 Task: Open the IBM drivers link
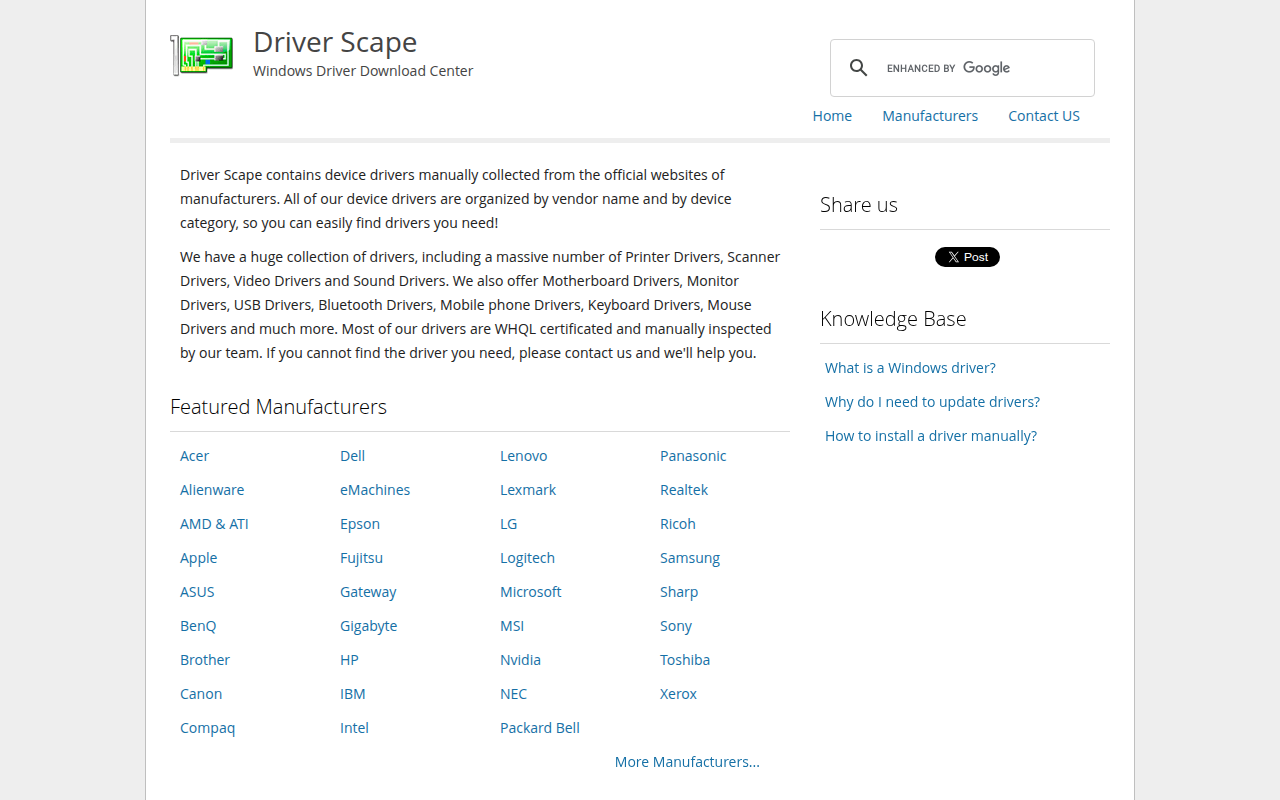(353, 694)
